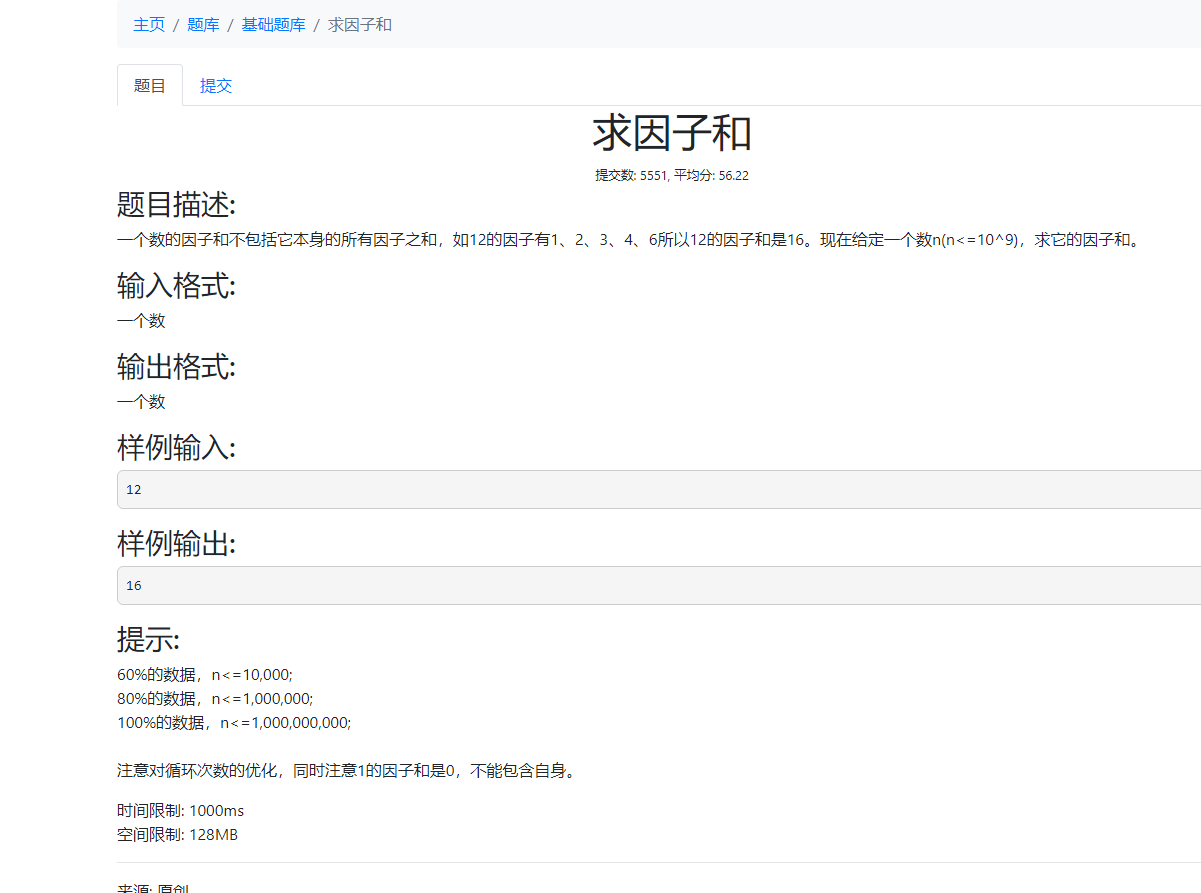Click the problem description sentence about 12的因子

(628, 240)
